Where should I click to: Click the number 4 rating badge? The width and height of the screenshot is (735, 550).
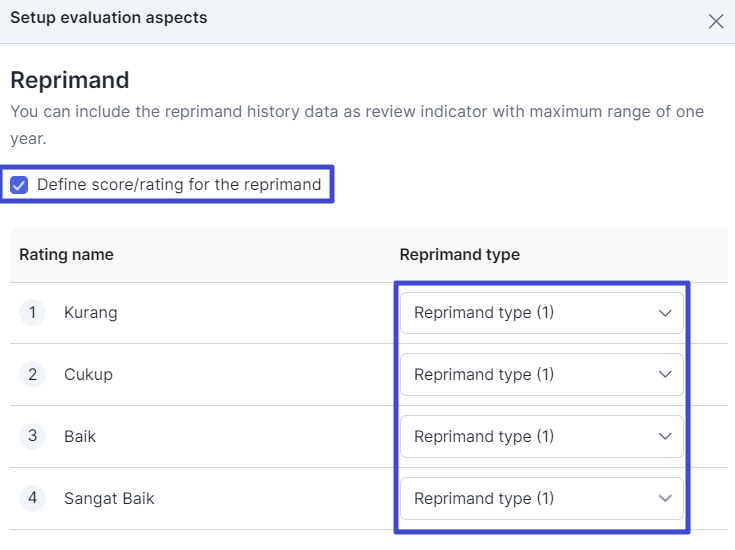pos(32,498)
